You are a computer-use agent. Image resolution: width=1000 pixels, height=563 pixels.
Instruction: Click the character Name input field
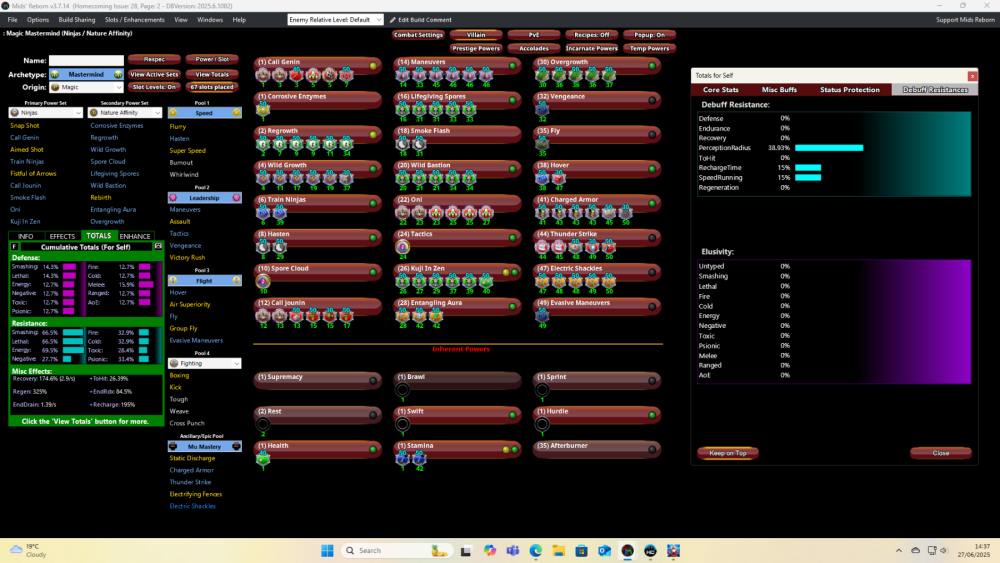86,61
